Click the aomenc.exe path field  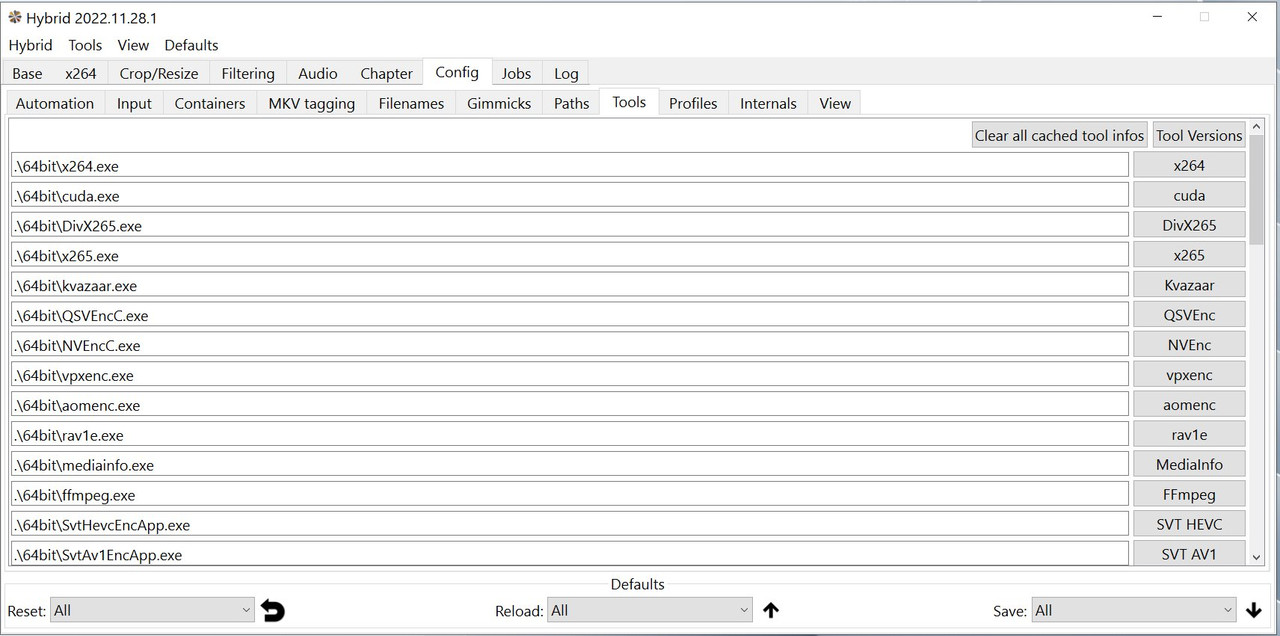click(570, 405)
